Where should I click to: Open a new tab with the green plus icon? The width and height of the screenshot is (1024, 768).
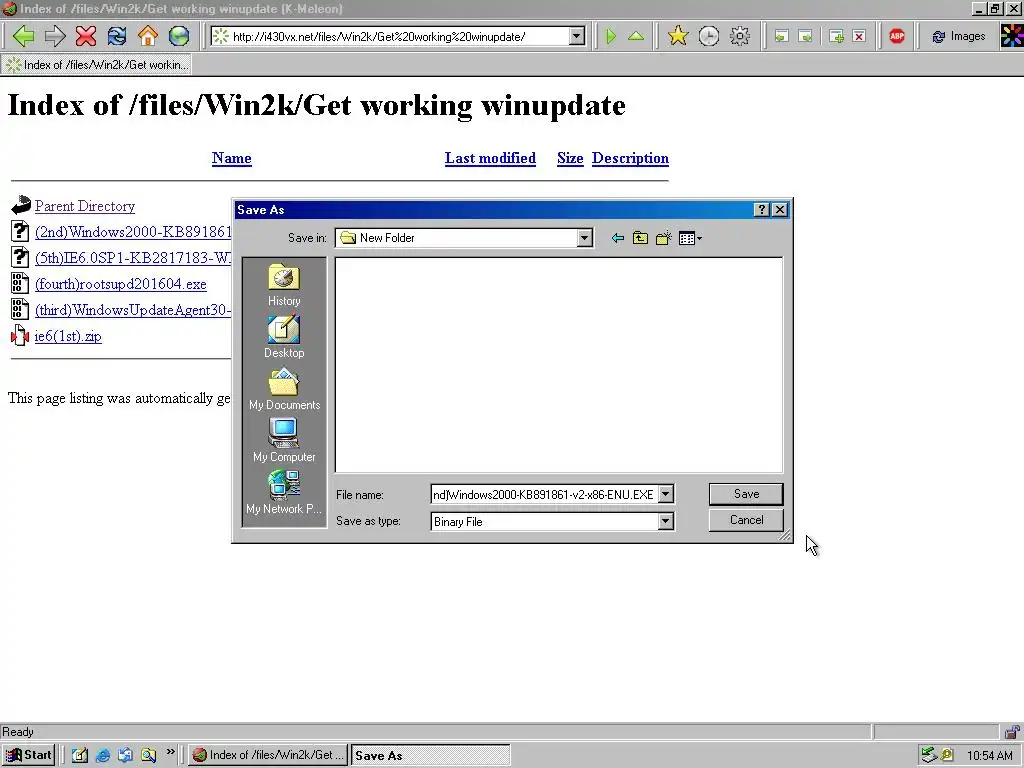837,37
